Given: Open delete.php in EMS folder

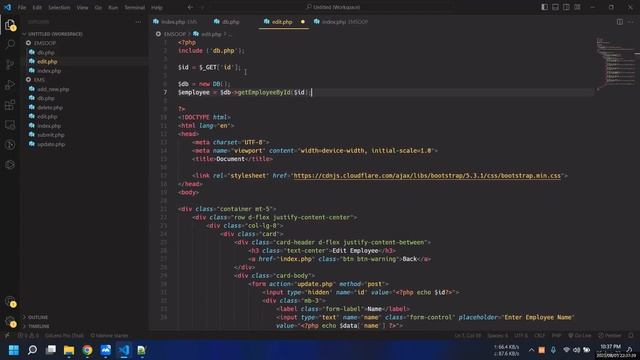Looking at the screenshot, I should [x=49, y=107].
